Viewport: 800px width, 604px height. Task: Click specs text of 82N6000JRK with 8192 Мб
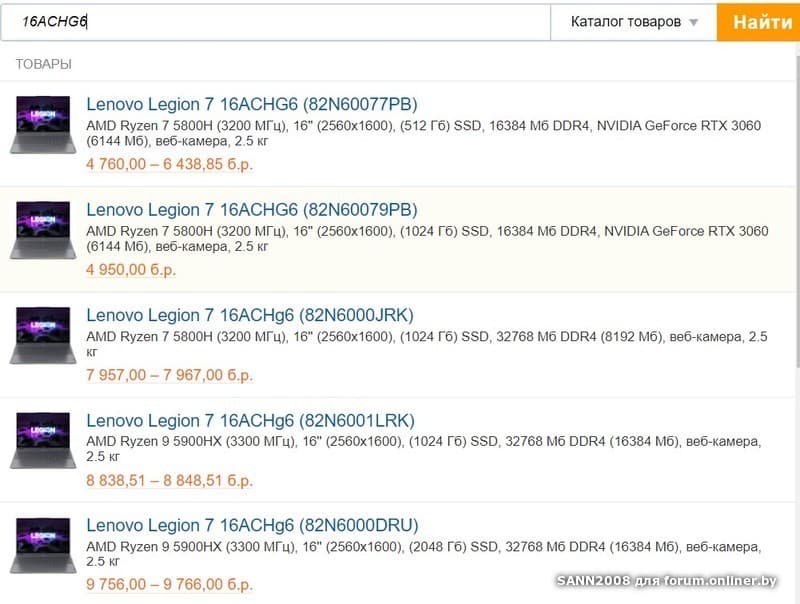tap(427, 344)
